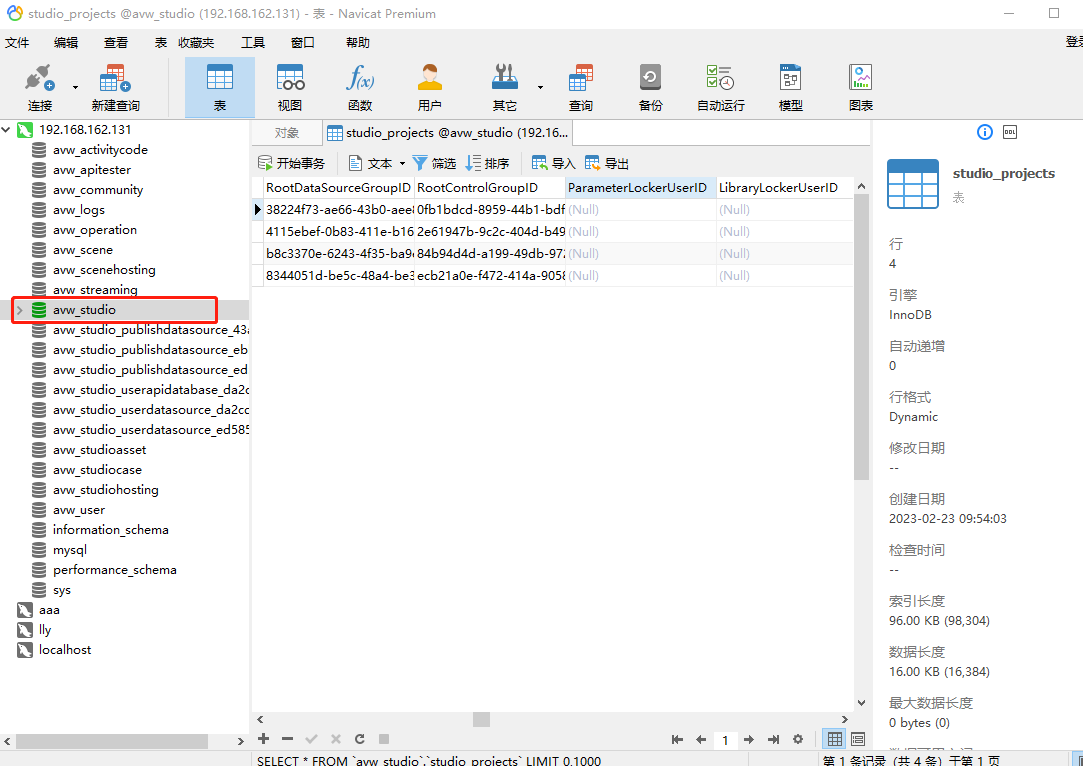The width and height of the screenshot is (1083, 766).
Task: Click the Others (其它) tools icon
Action: point(505,88)
